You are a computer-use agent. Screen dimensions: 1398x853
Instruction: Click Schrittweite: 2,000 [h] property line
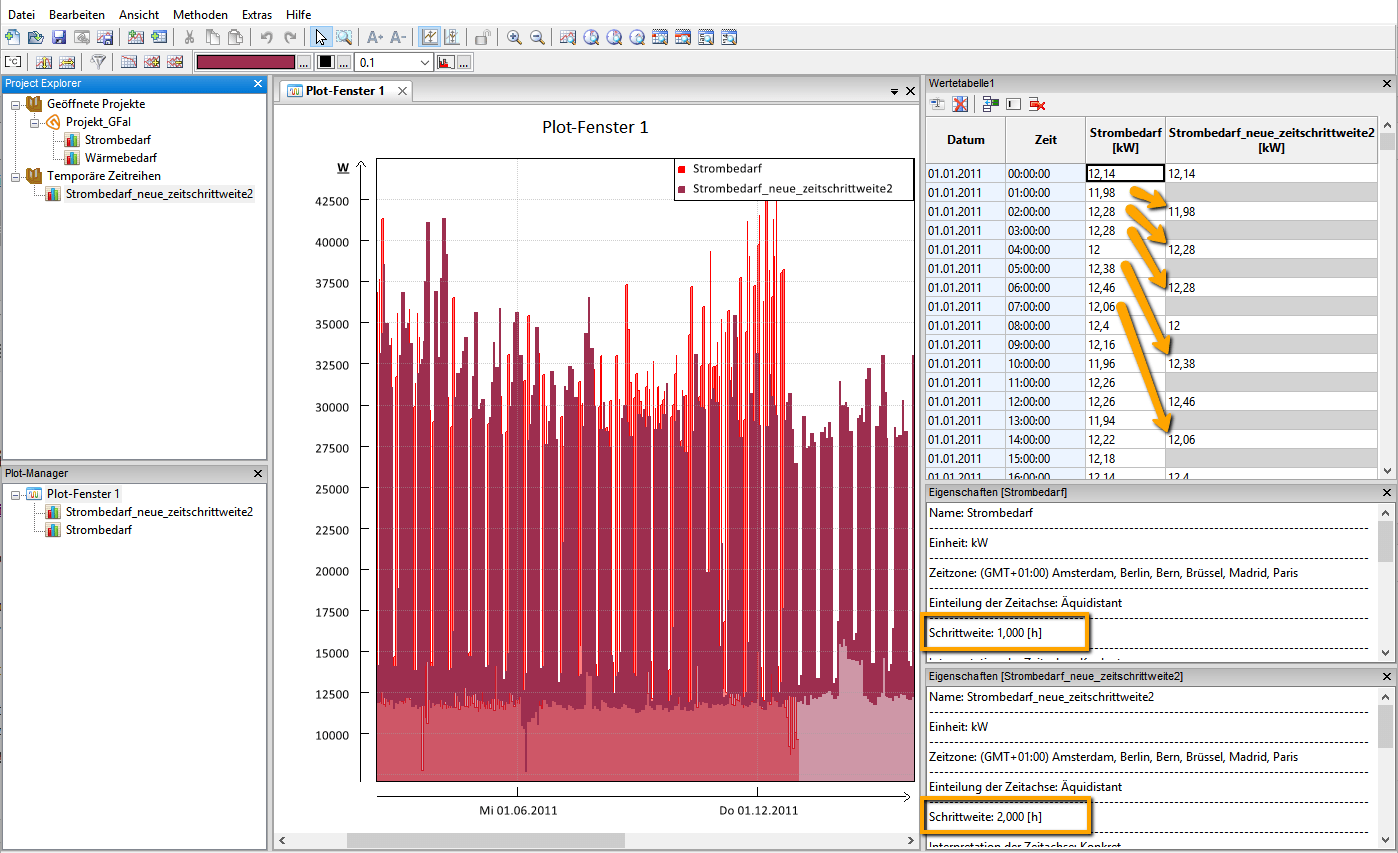[x=985, y=817]
